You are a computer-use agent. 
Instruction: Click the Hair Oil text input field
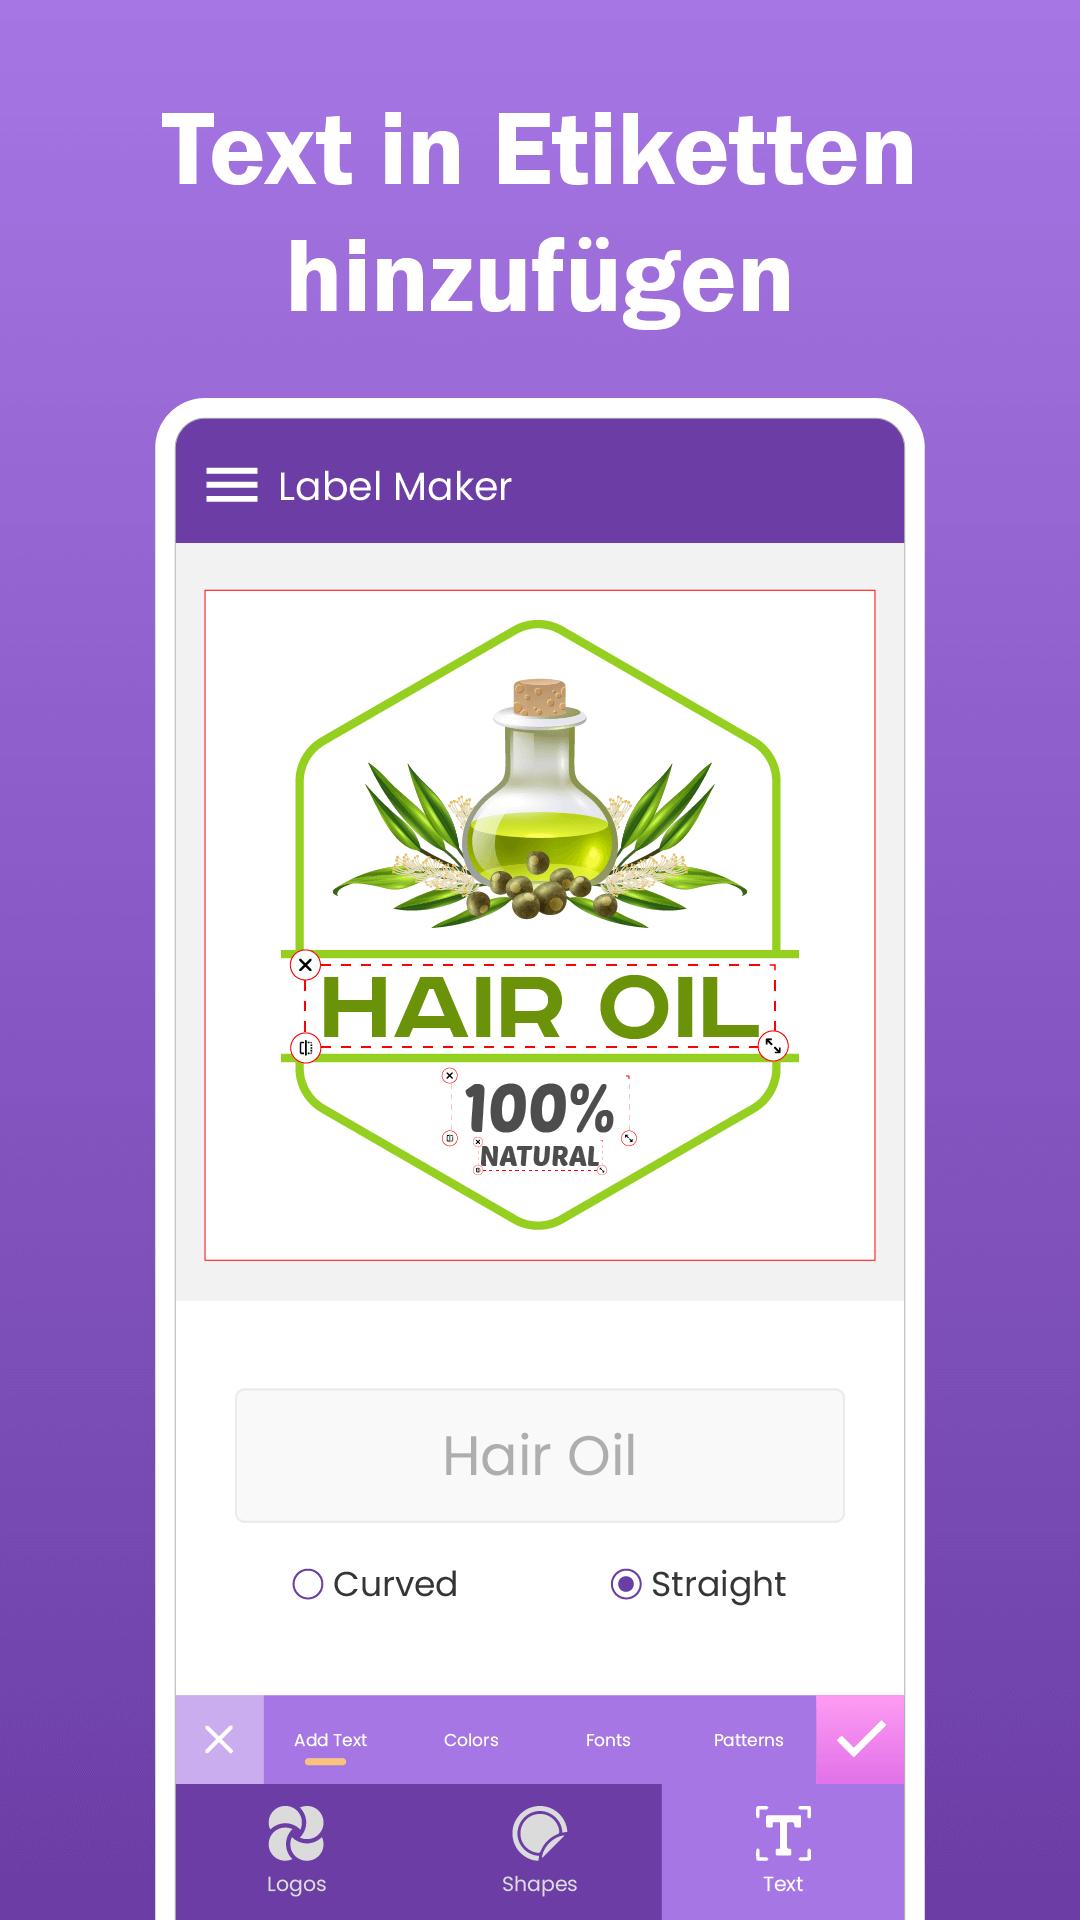pyautogui.click(x=540, y=1455)
